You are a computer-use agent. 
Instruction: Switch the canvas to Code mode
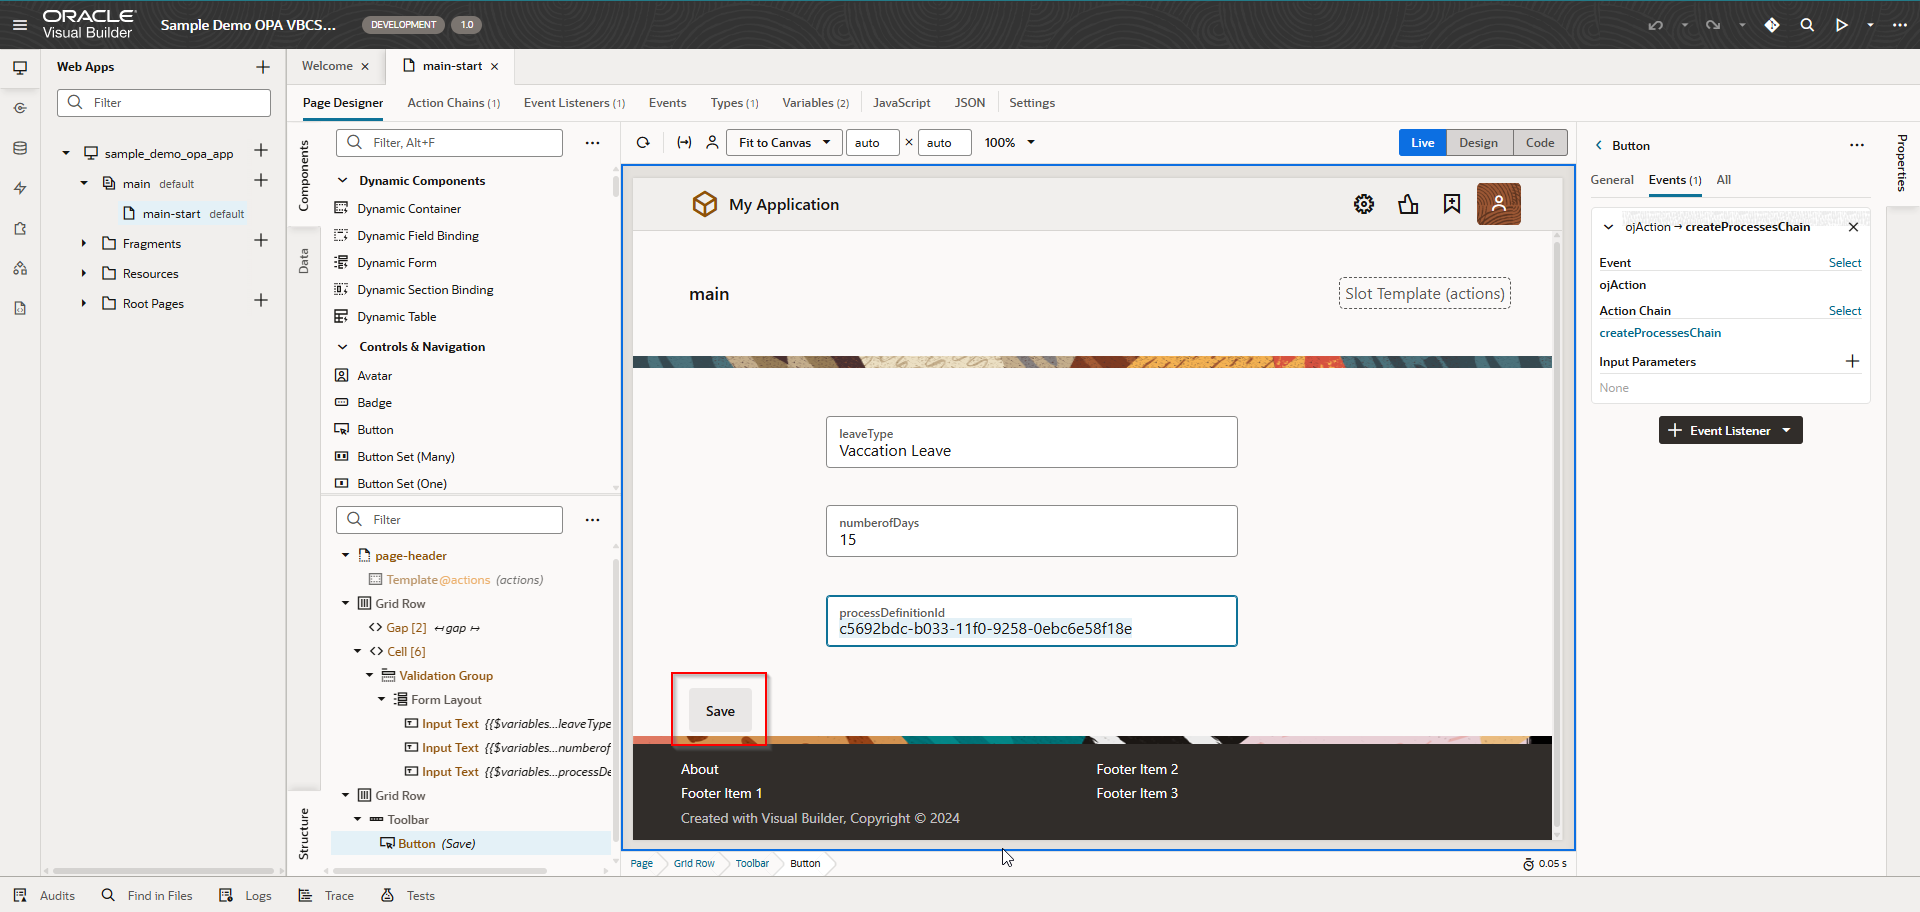click(1540, 142)
